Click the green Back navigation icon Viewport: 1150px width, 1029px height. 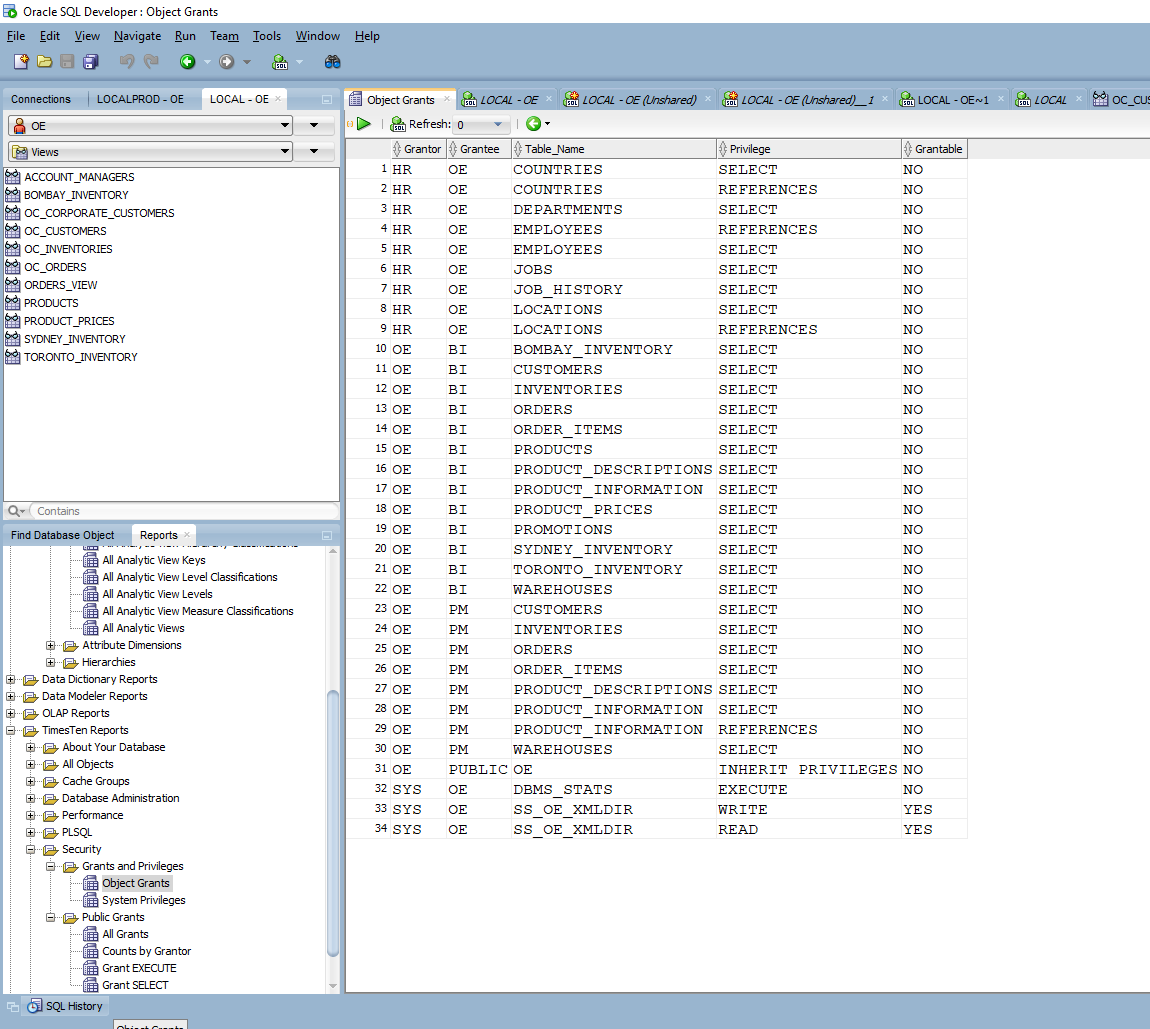pyautogui.click(x=188, y=62)
